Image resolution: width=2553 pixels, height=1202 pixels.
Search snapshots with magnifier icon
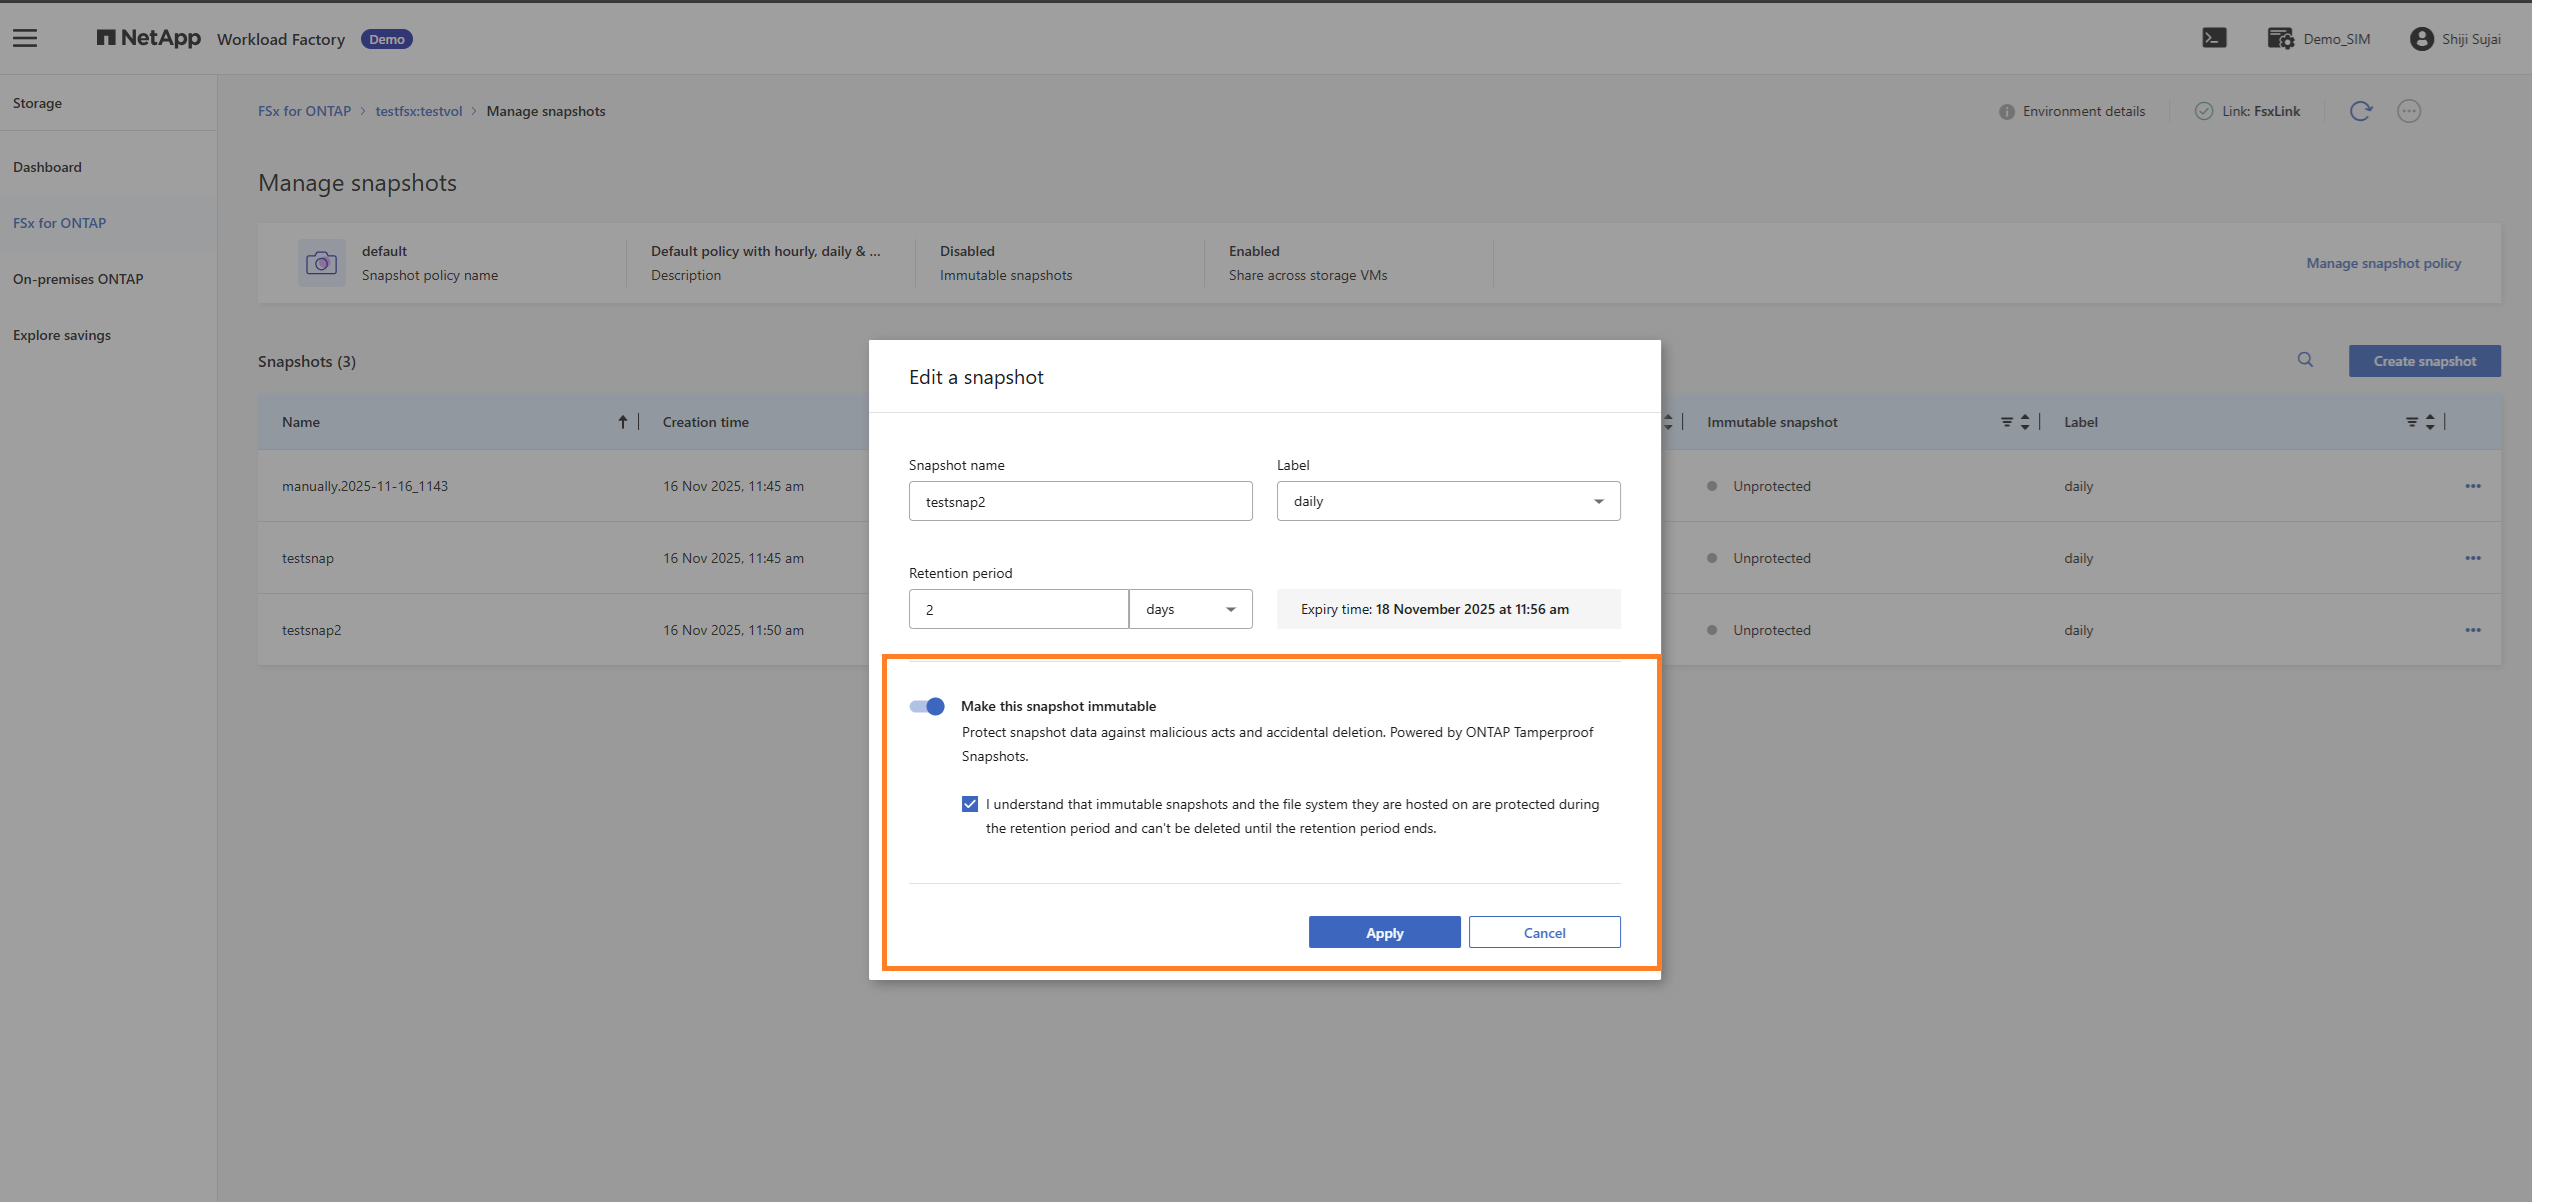point(2305,360)
